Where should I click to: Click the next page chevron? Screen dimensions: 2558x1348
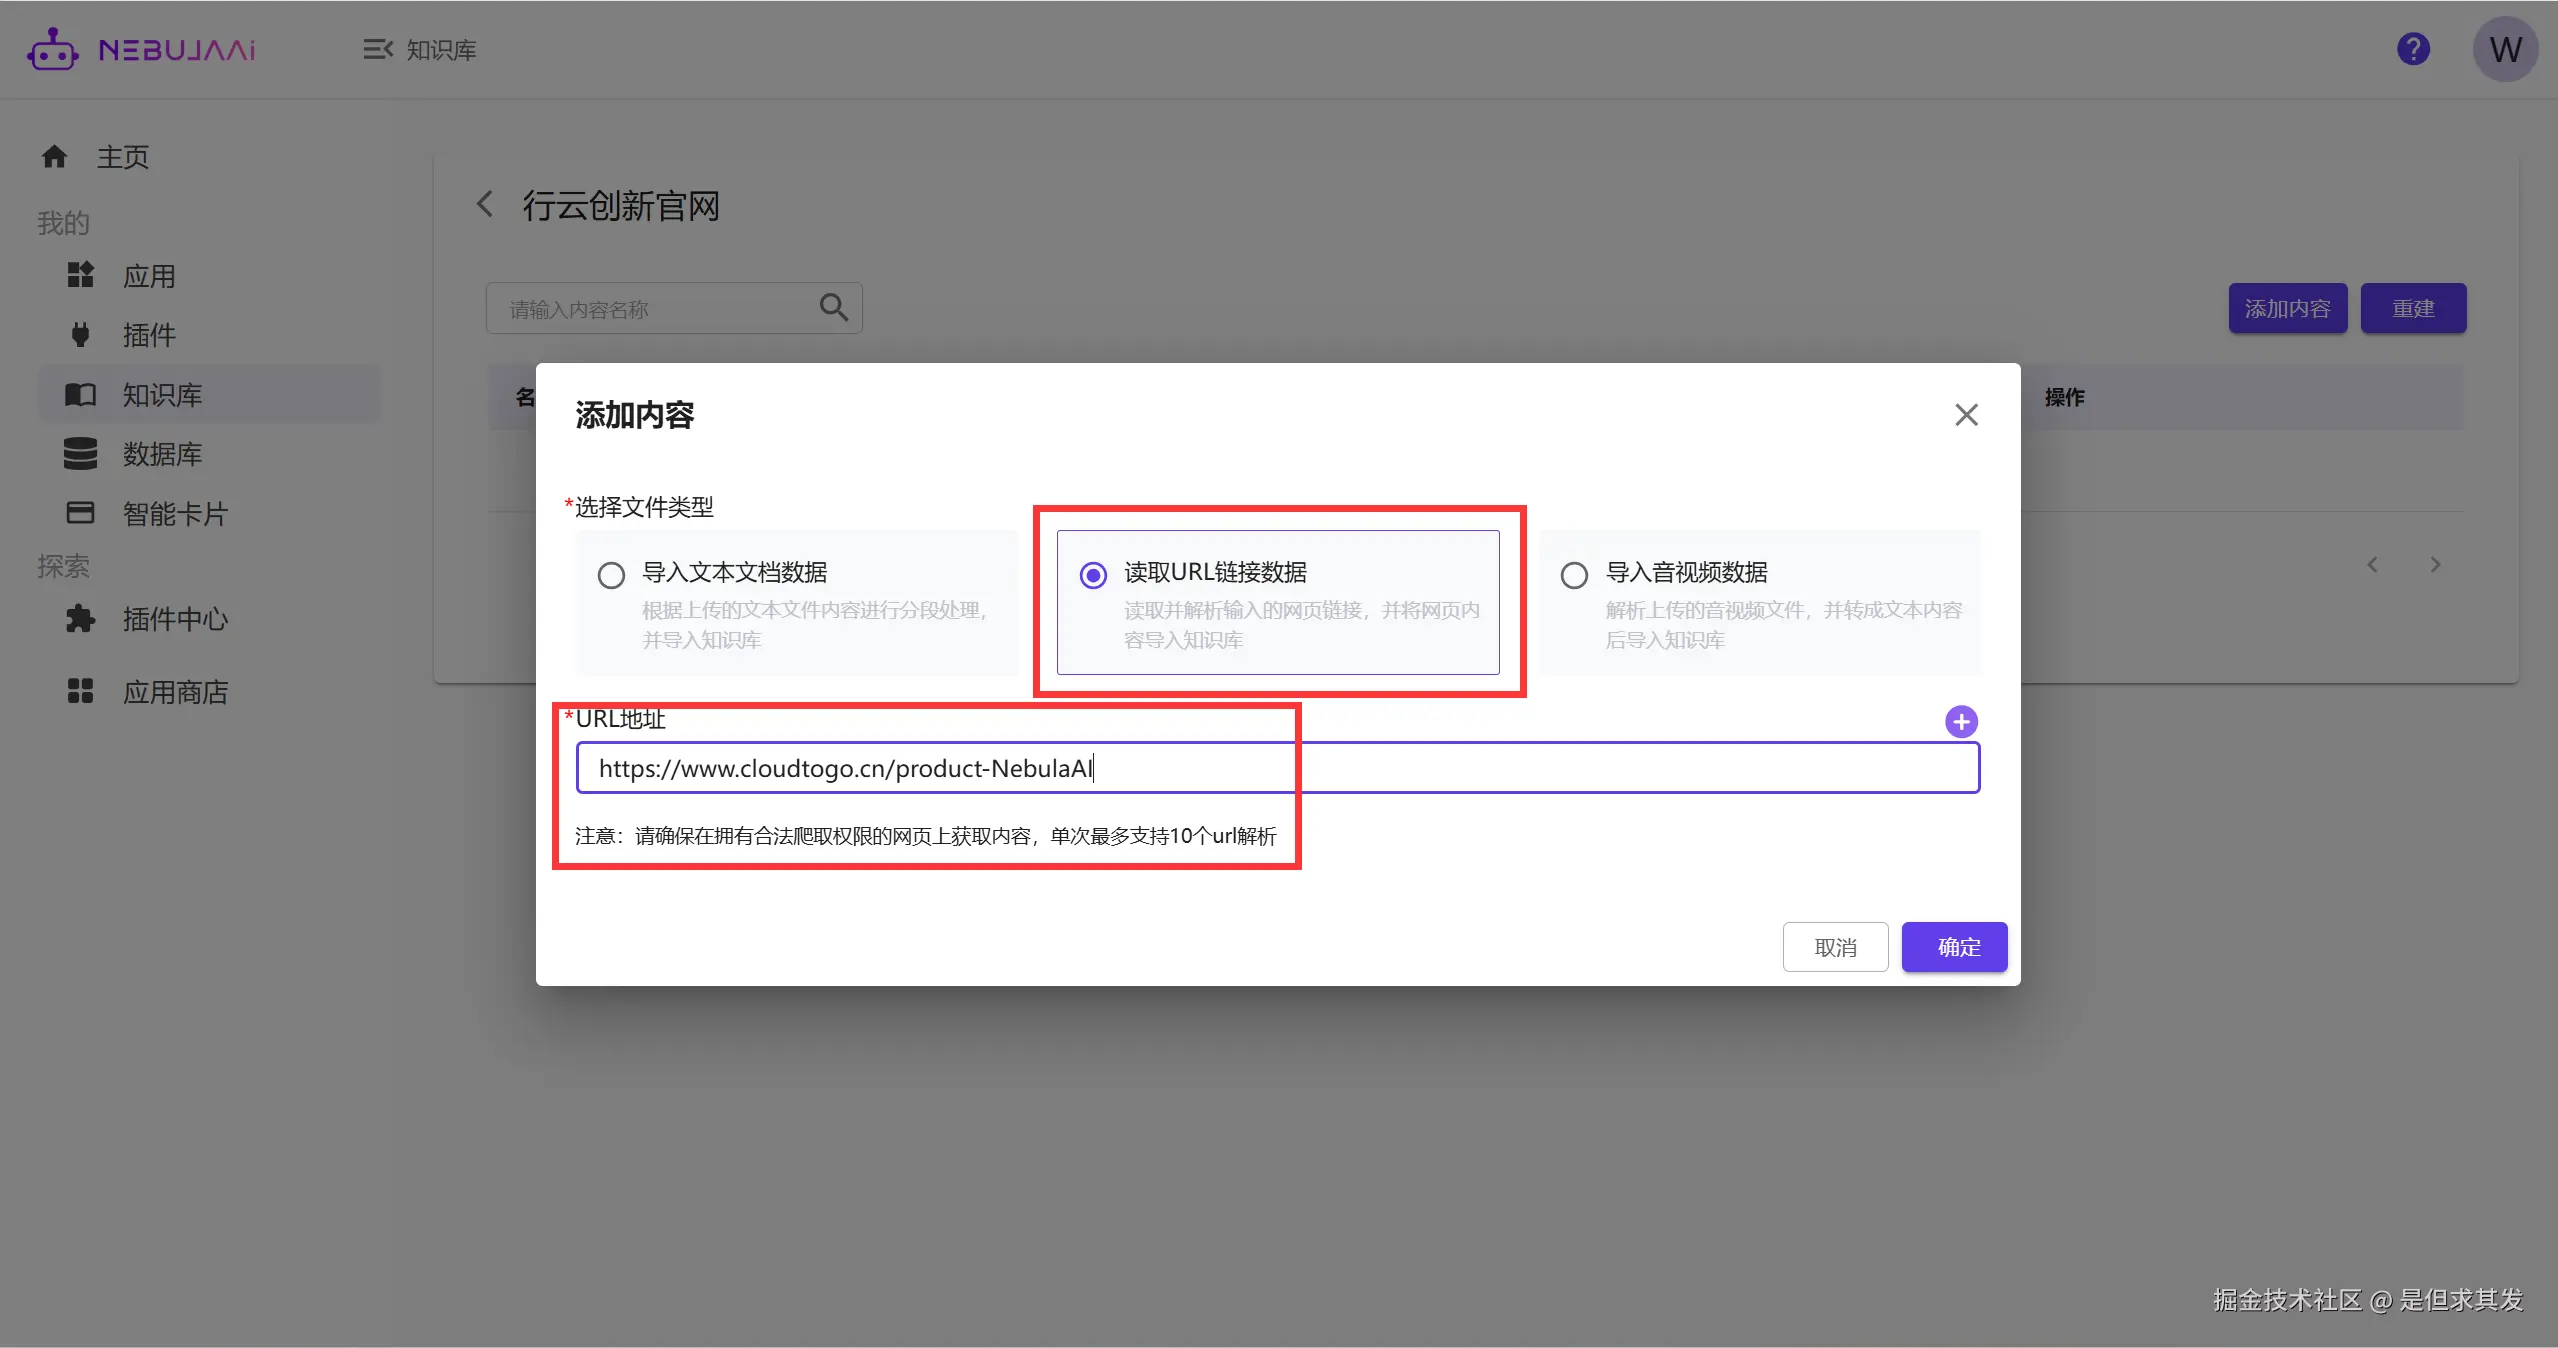click(2435, 564)
